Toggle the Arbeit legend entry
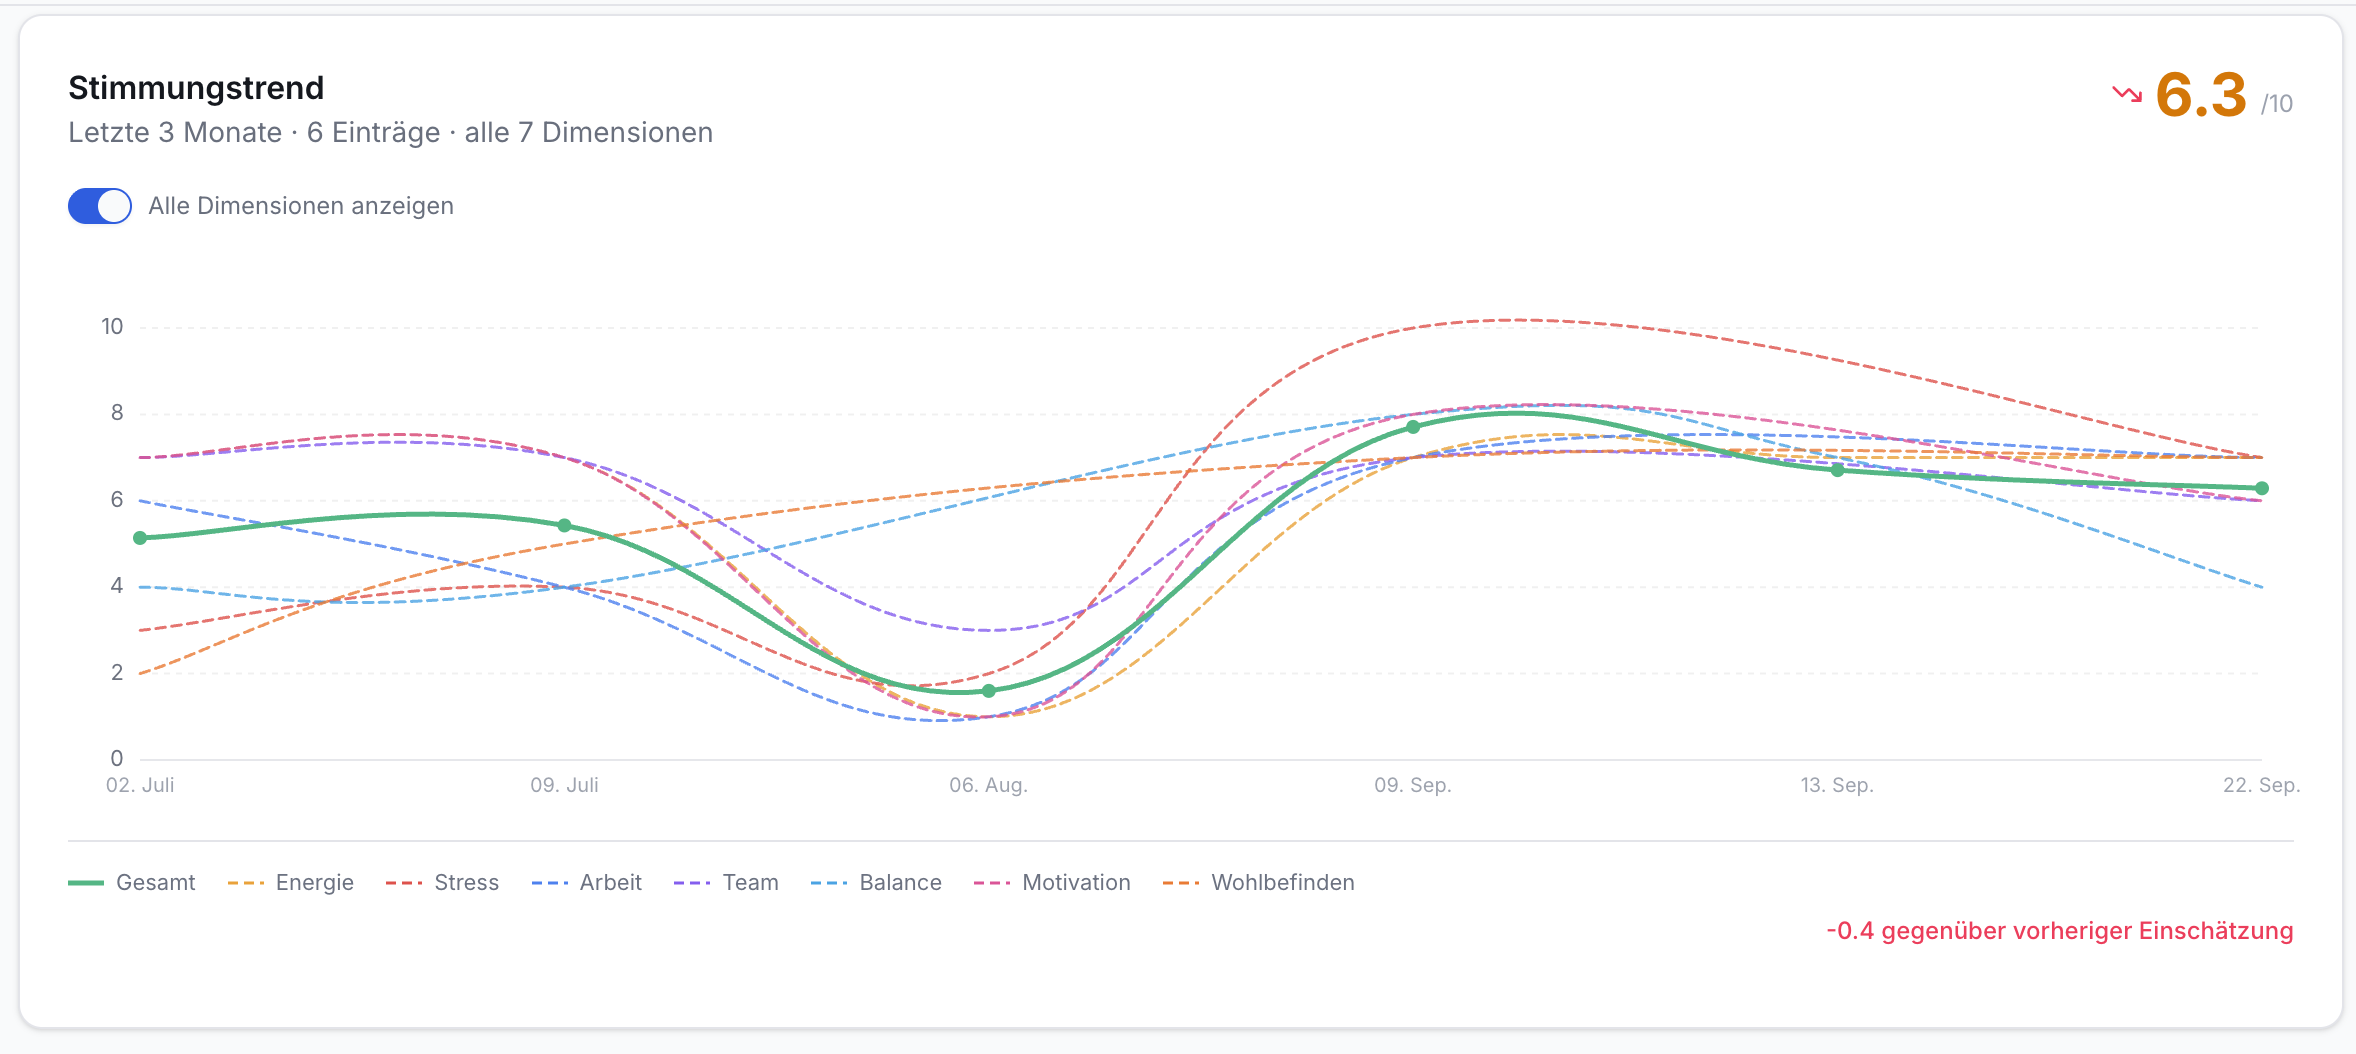This screenshot has height=1054, width=2356. point(587,883)
